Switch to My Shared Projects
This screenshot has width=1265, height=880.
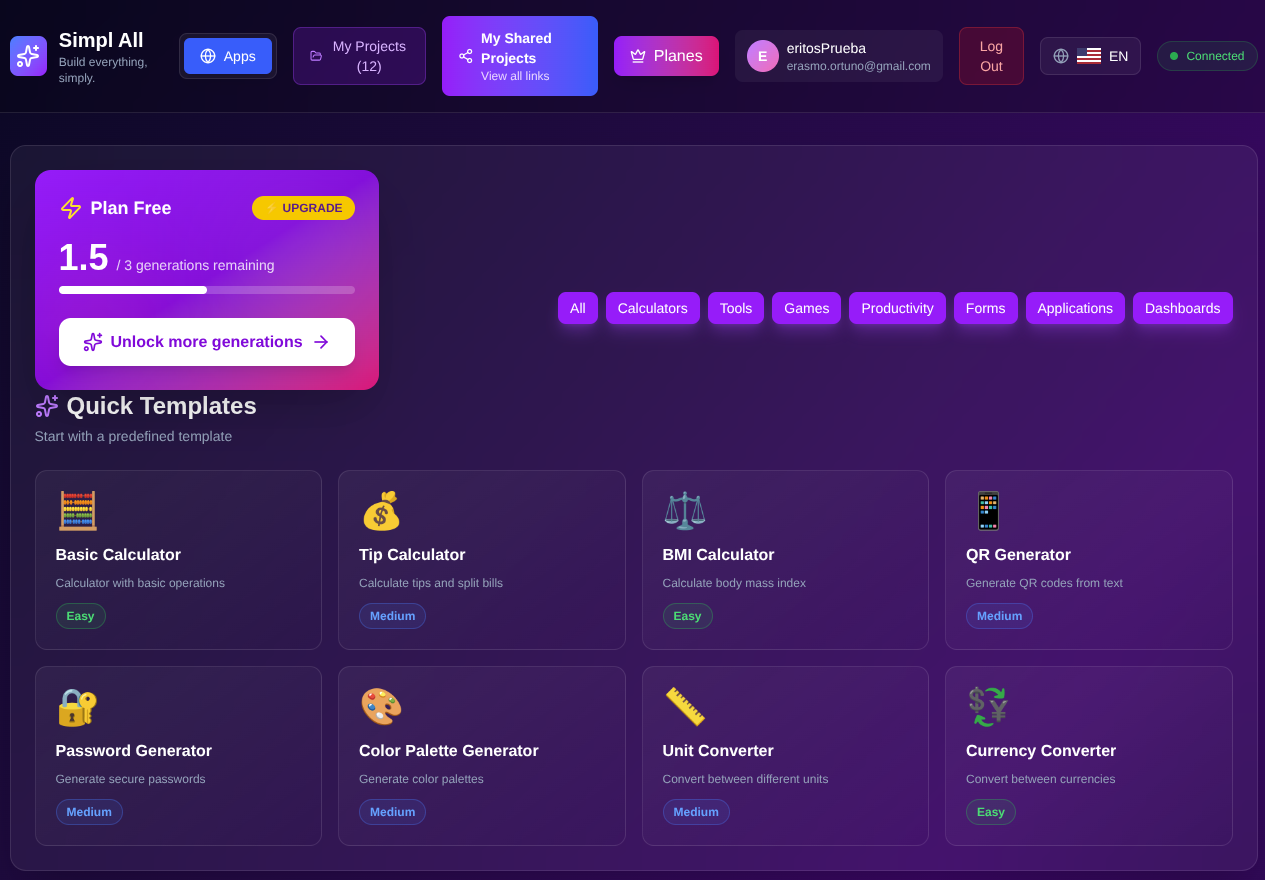519,56
